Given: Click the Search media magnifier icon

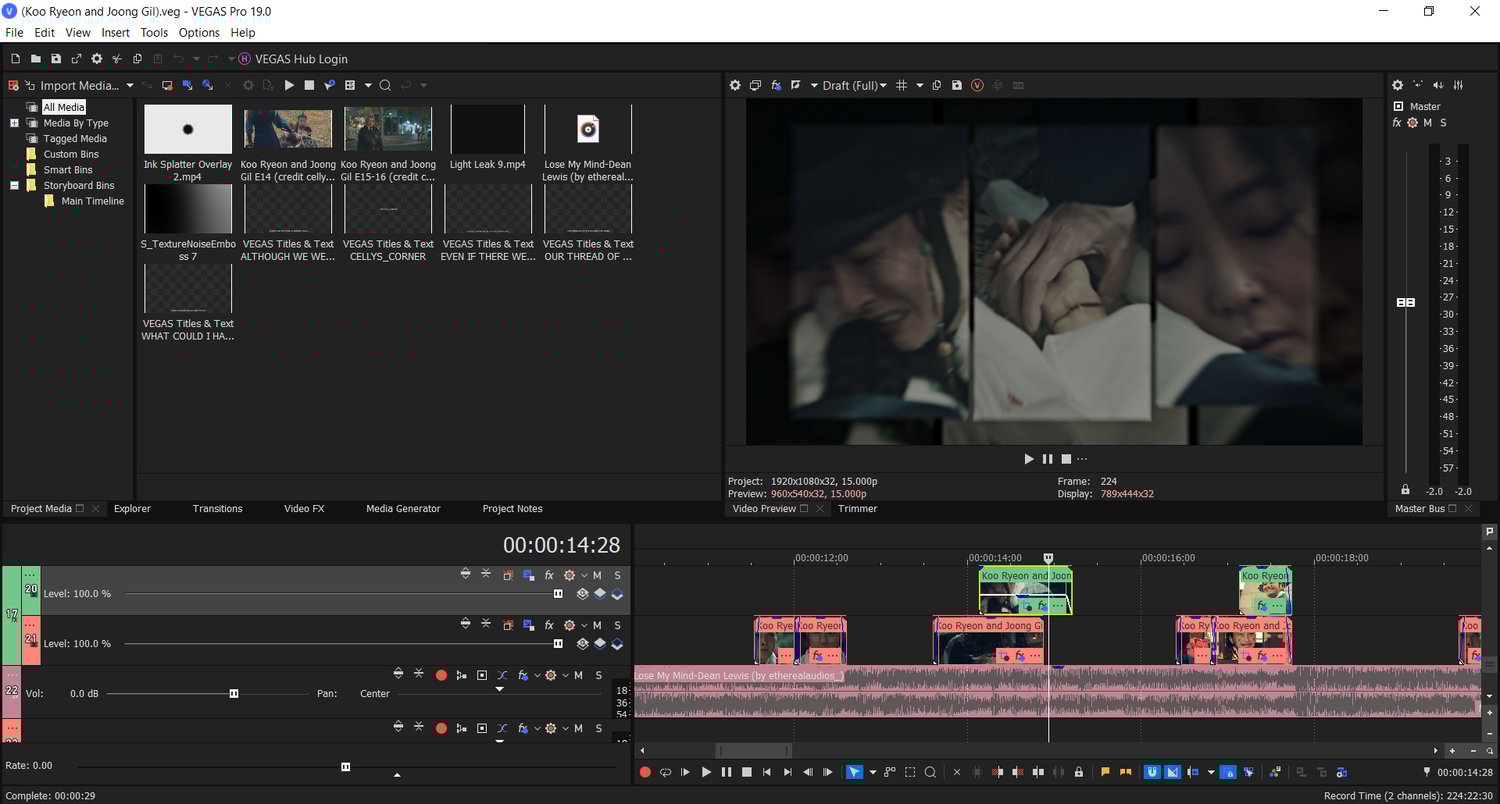Looking at the screenshot, I should (385, 85).
